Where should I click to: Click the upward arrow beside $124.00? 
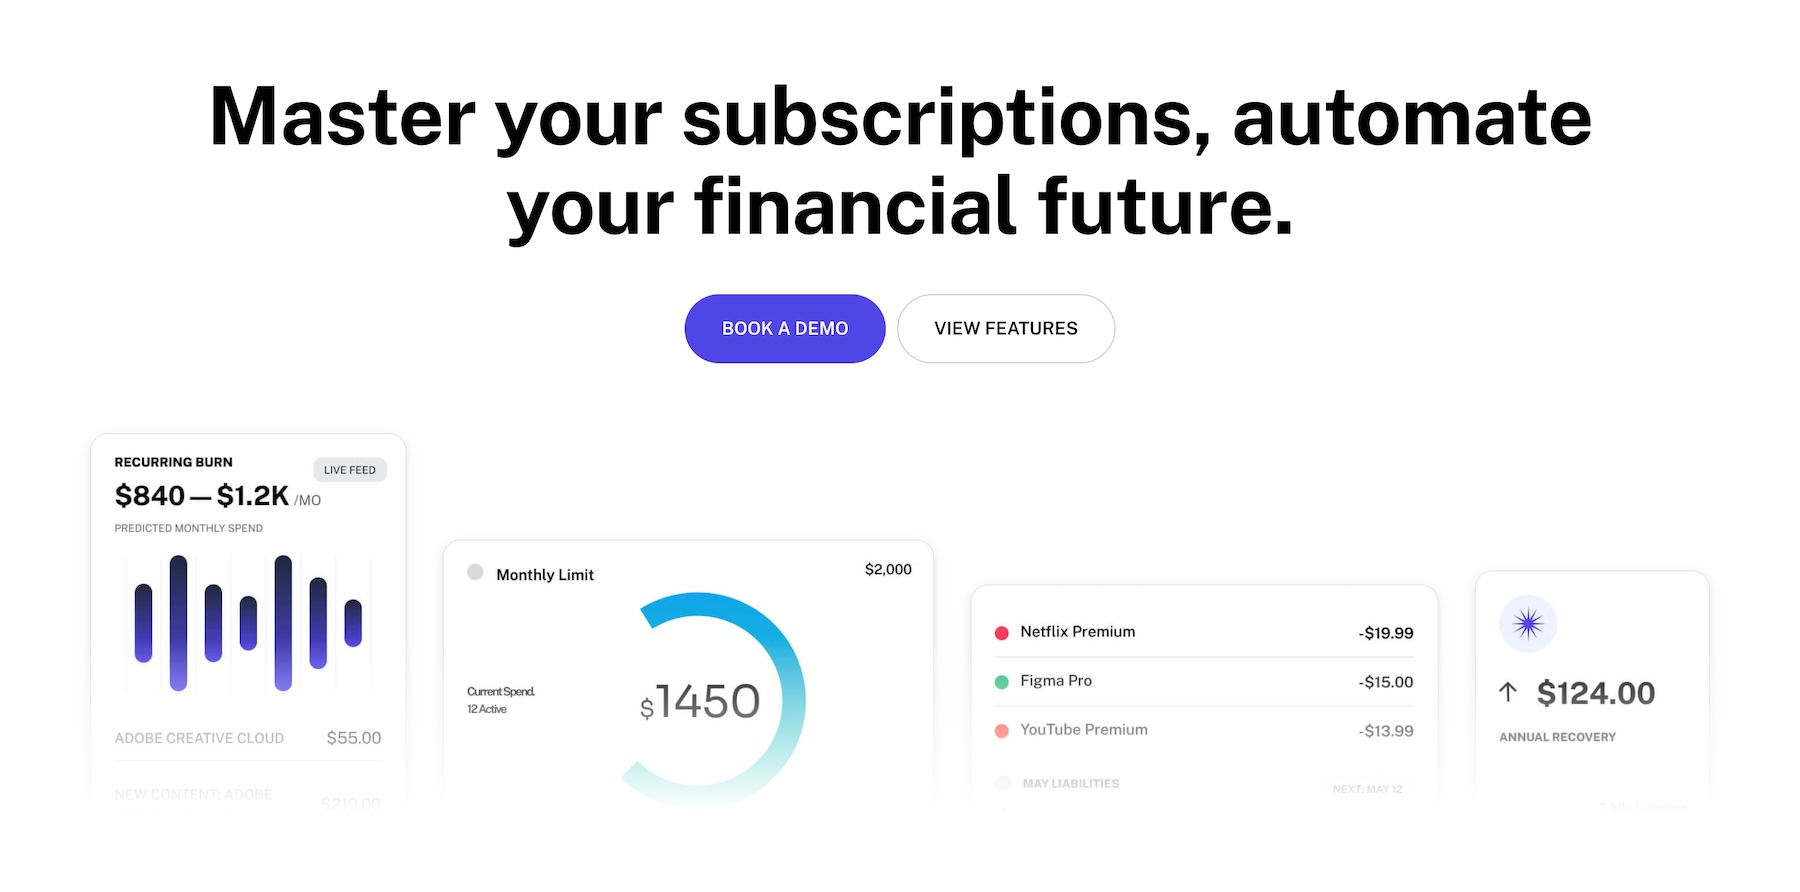pos(1508,692)
